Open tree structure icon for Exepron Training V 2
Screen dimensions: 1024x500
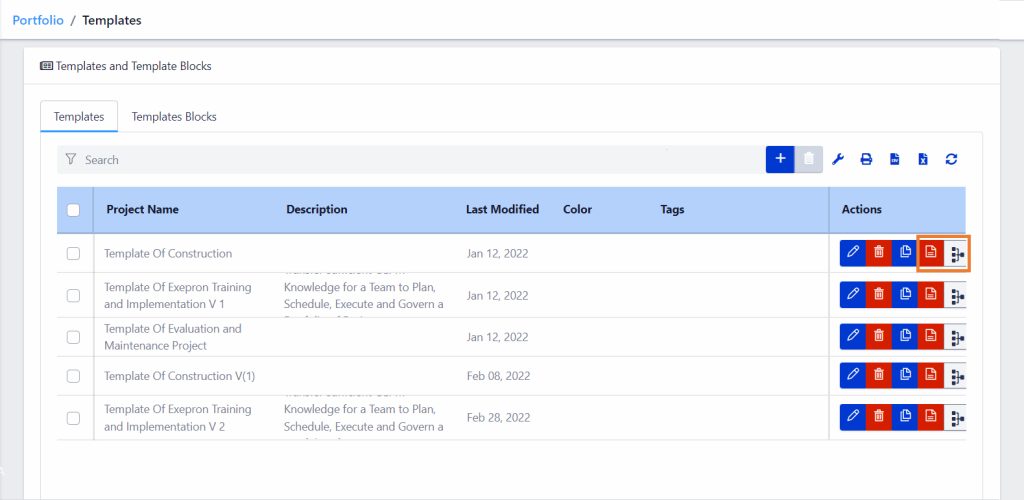[956, 417]
